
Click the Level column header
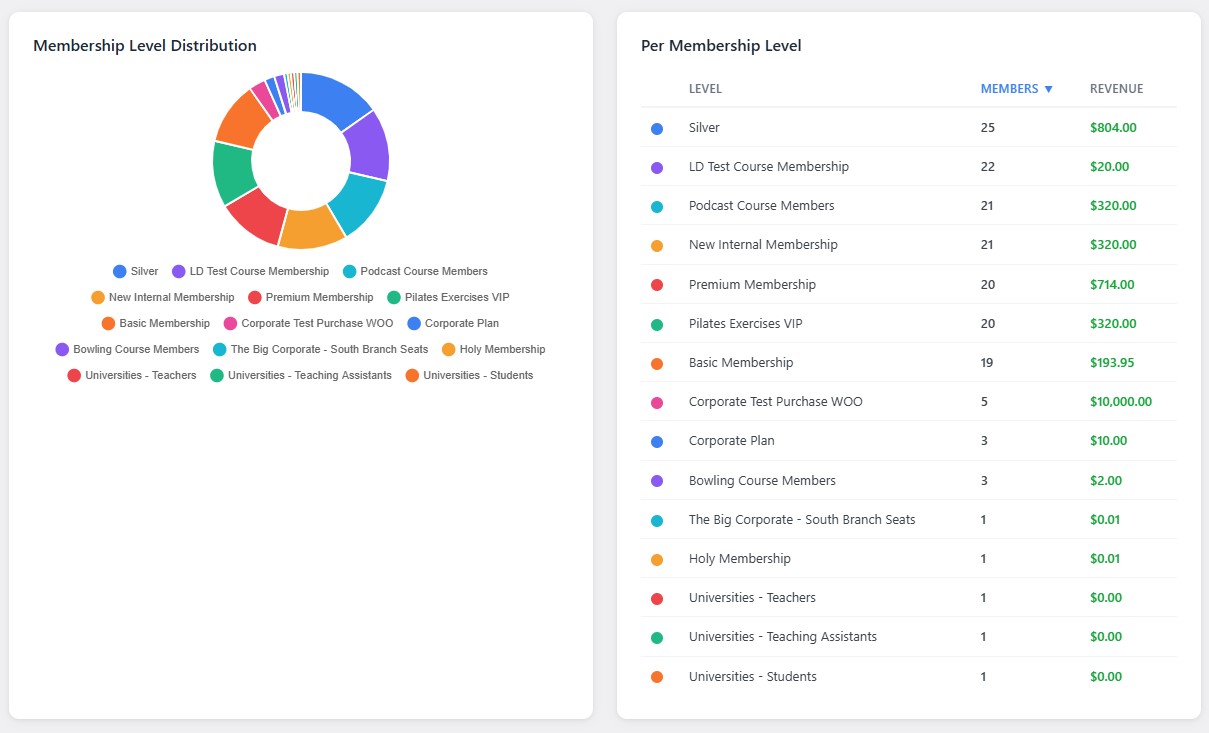coord(705,88)
